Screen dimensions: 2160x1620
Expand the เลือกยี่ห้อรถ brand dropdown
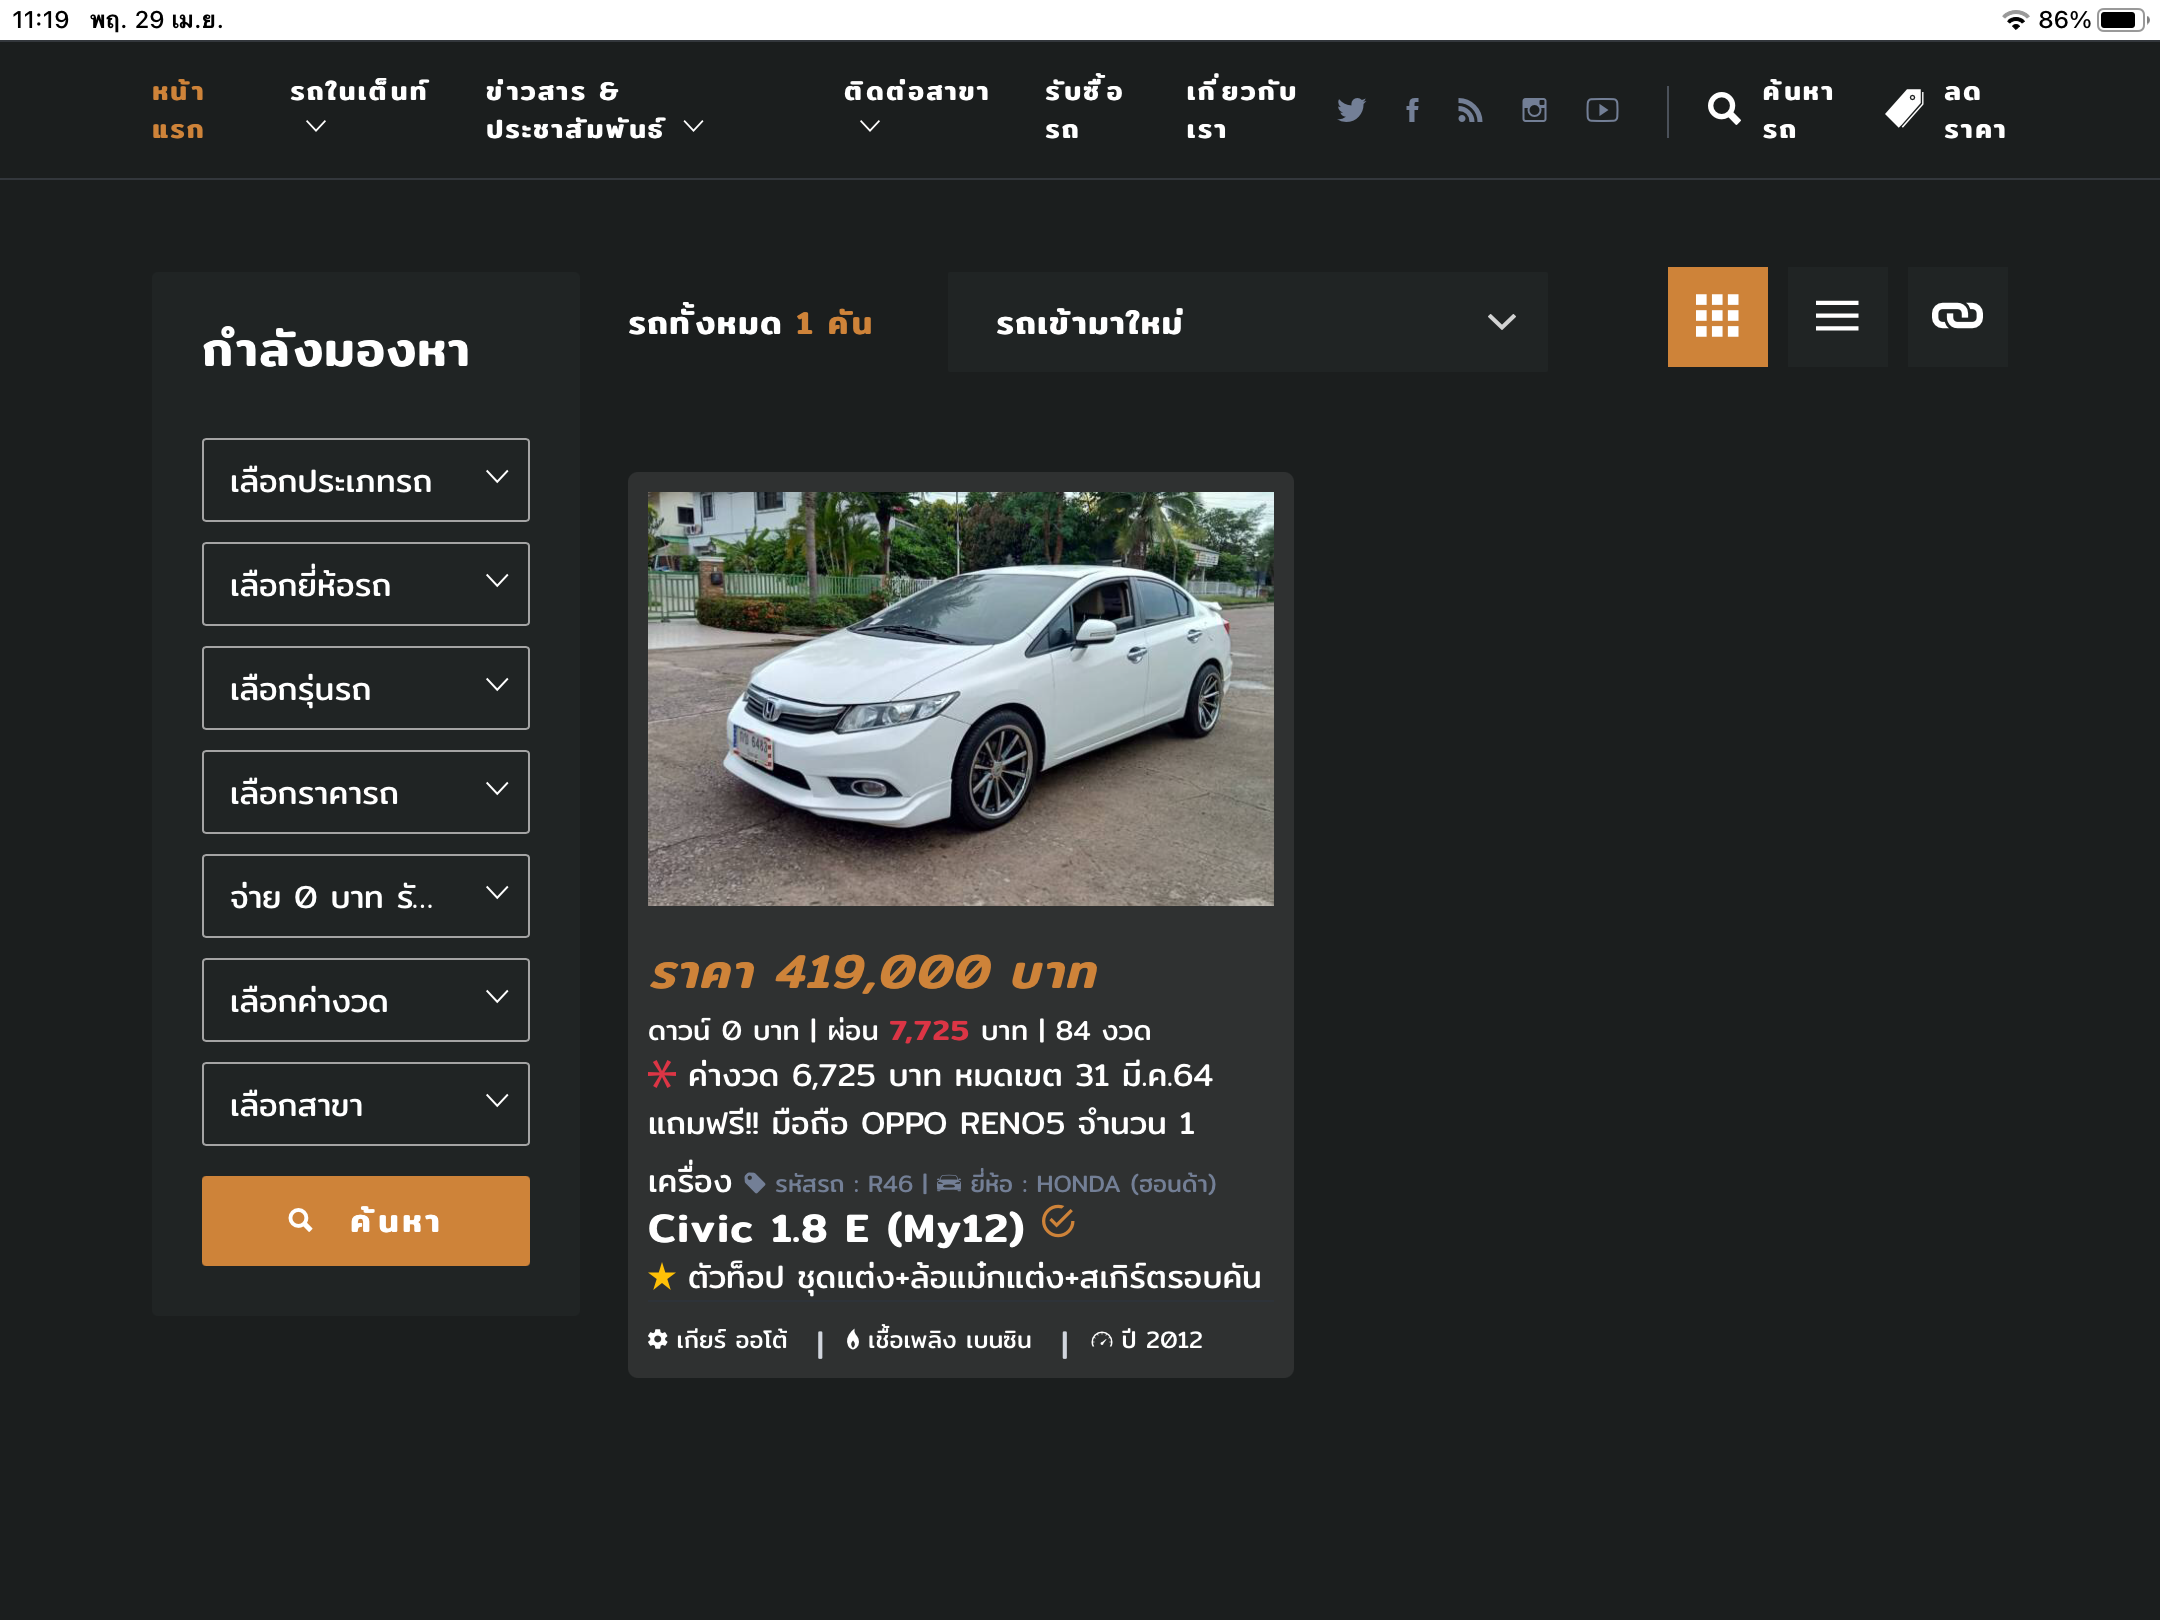point(365,584)
